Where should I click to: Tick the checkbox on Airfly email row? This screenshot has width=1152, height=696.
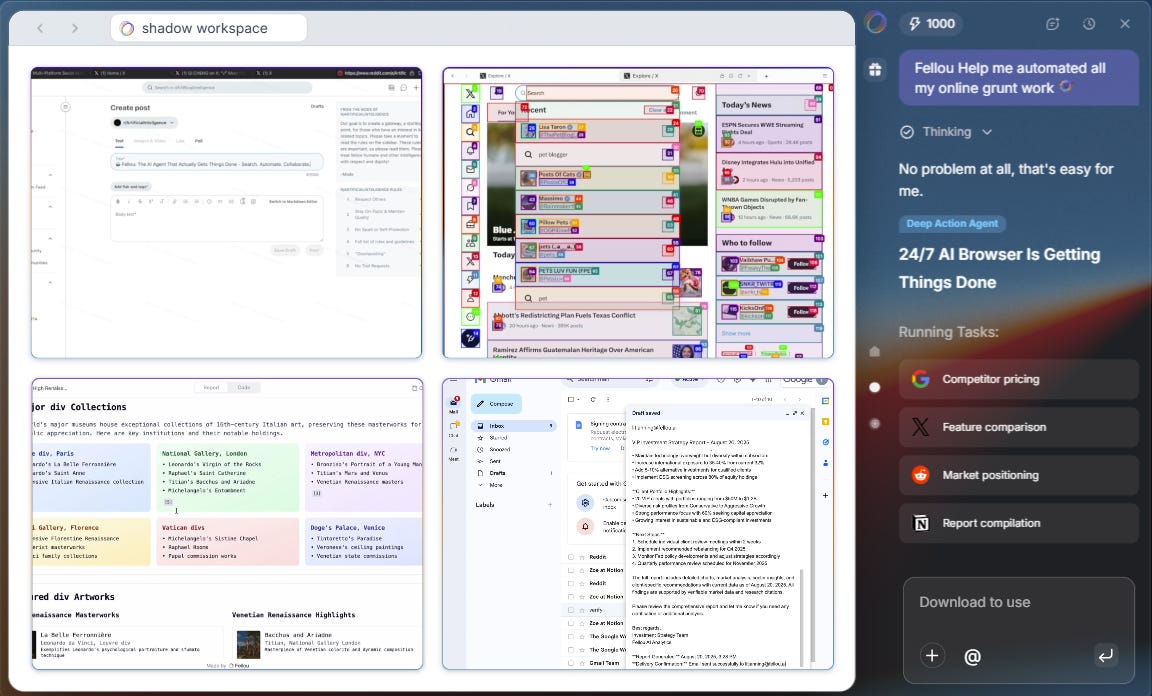point(571,610)
